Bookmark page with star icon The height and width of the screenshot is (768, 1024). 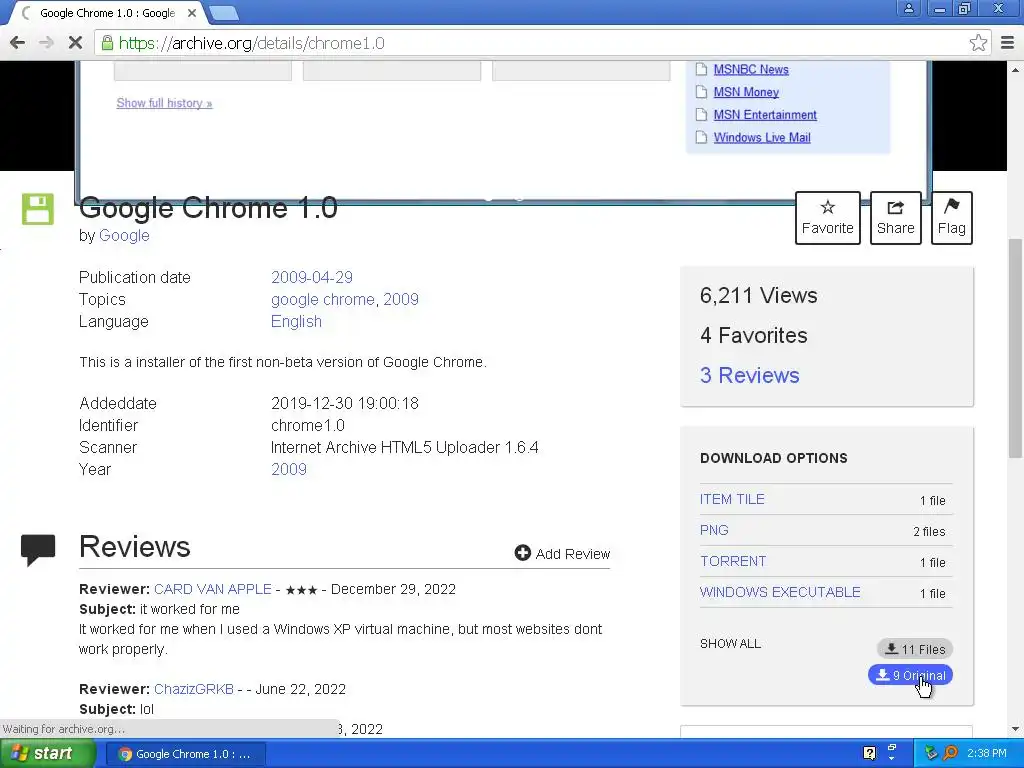click(x=978, y=43)
